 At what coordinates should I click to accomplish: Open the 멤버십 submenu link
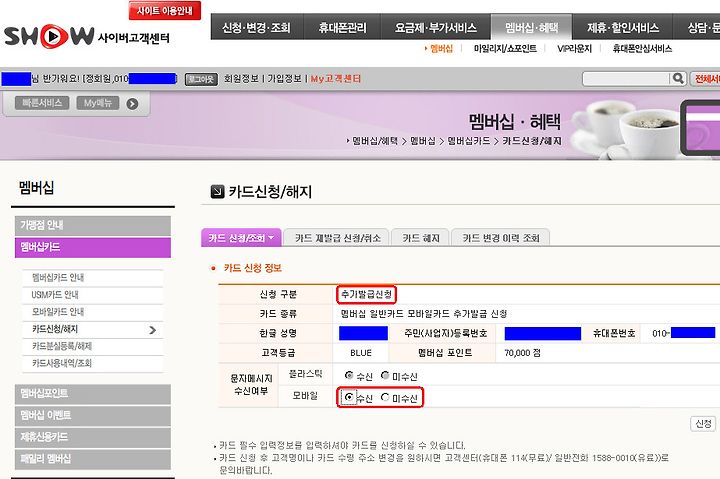[x=441, y=49]
